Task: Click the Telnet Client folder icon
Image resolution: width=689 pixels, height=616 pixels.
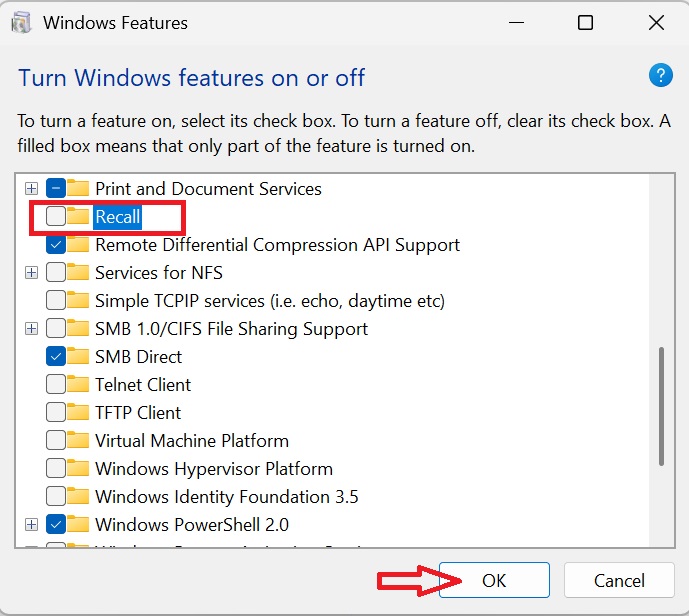Action: coord(80,384)
